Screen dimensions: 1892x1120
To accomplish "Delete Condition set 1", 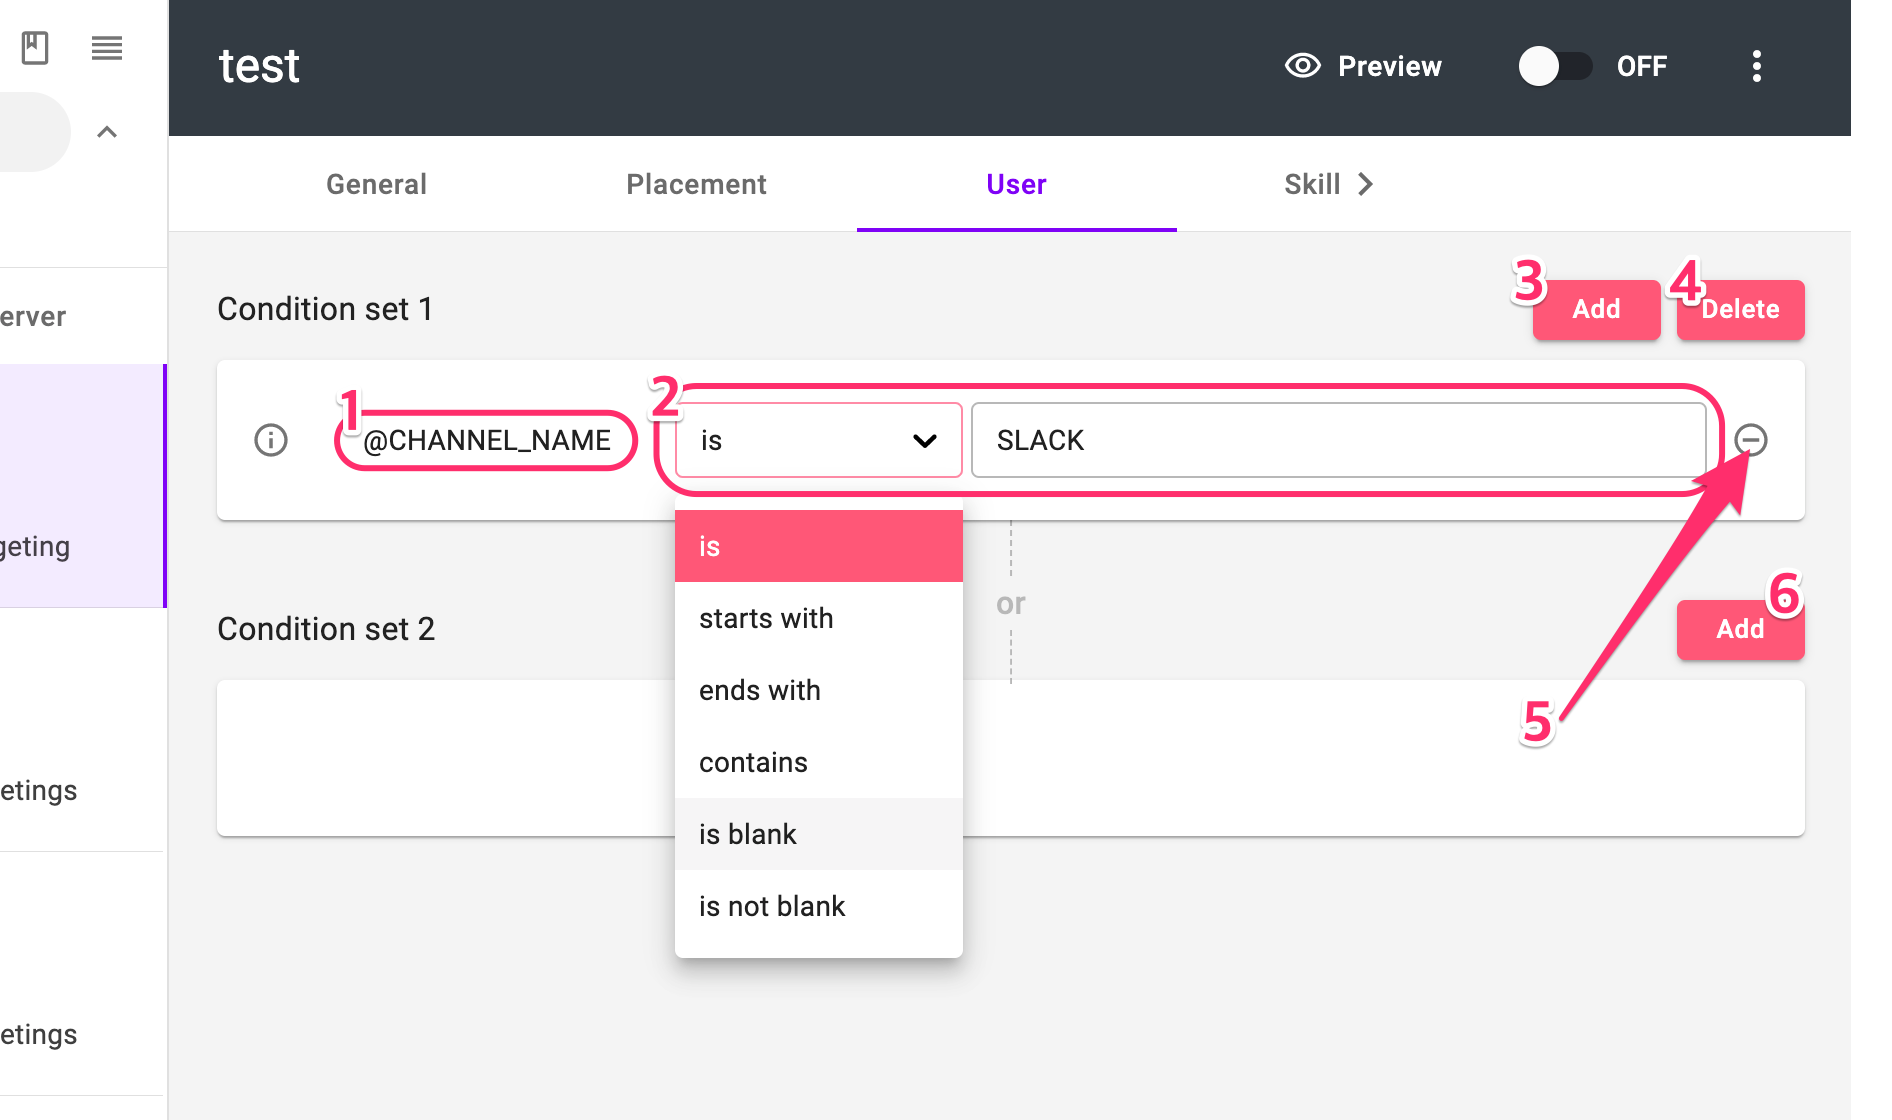I will 1740,309.
